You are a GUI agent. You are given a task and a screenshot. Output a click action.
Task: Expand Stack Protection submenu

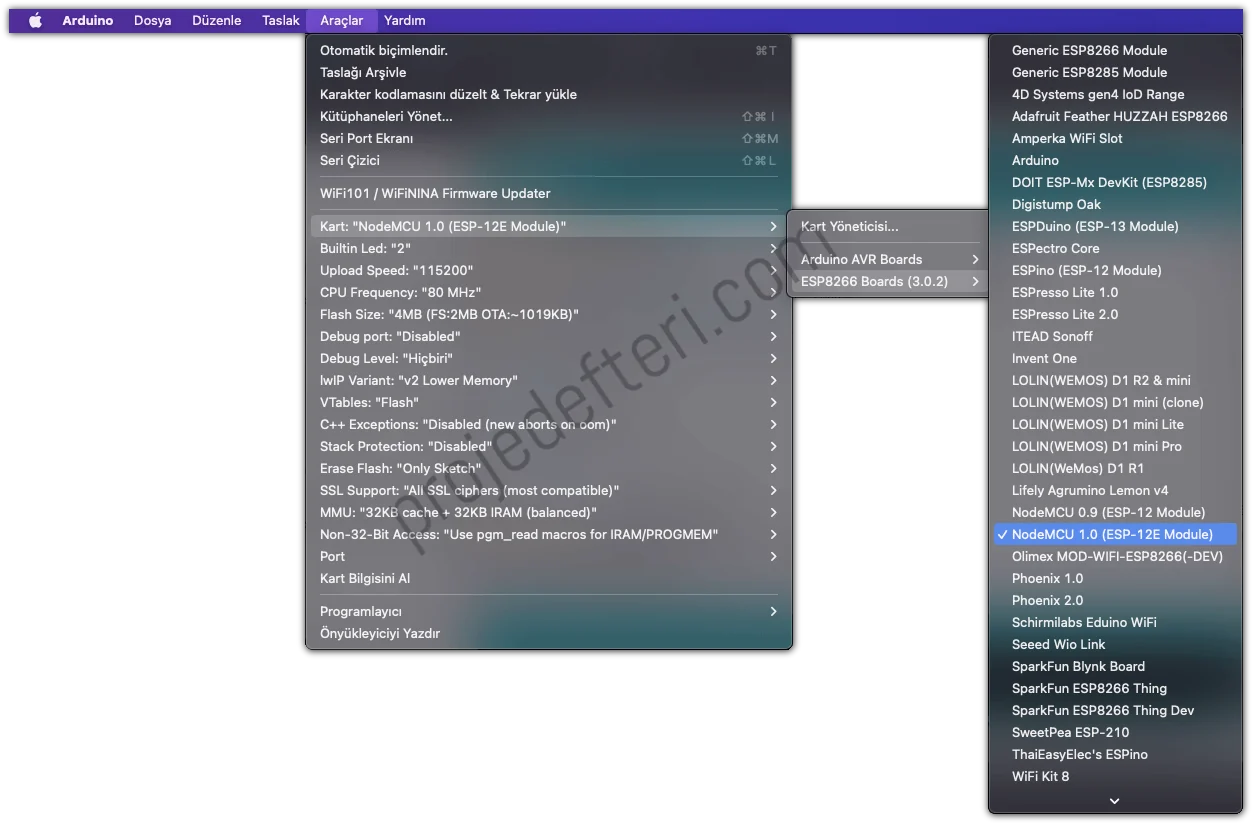548,446
